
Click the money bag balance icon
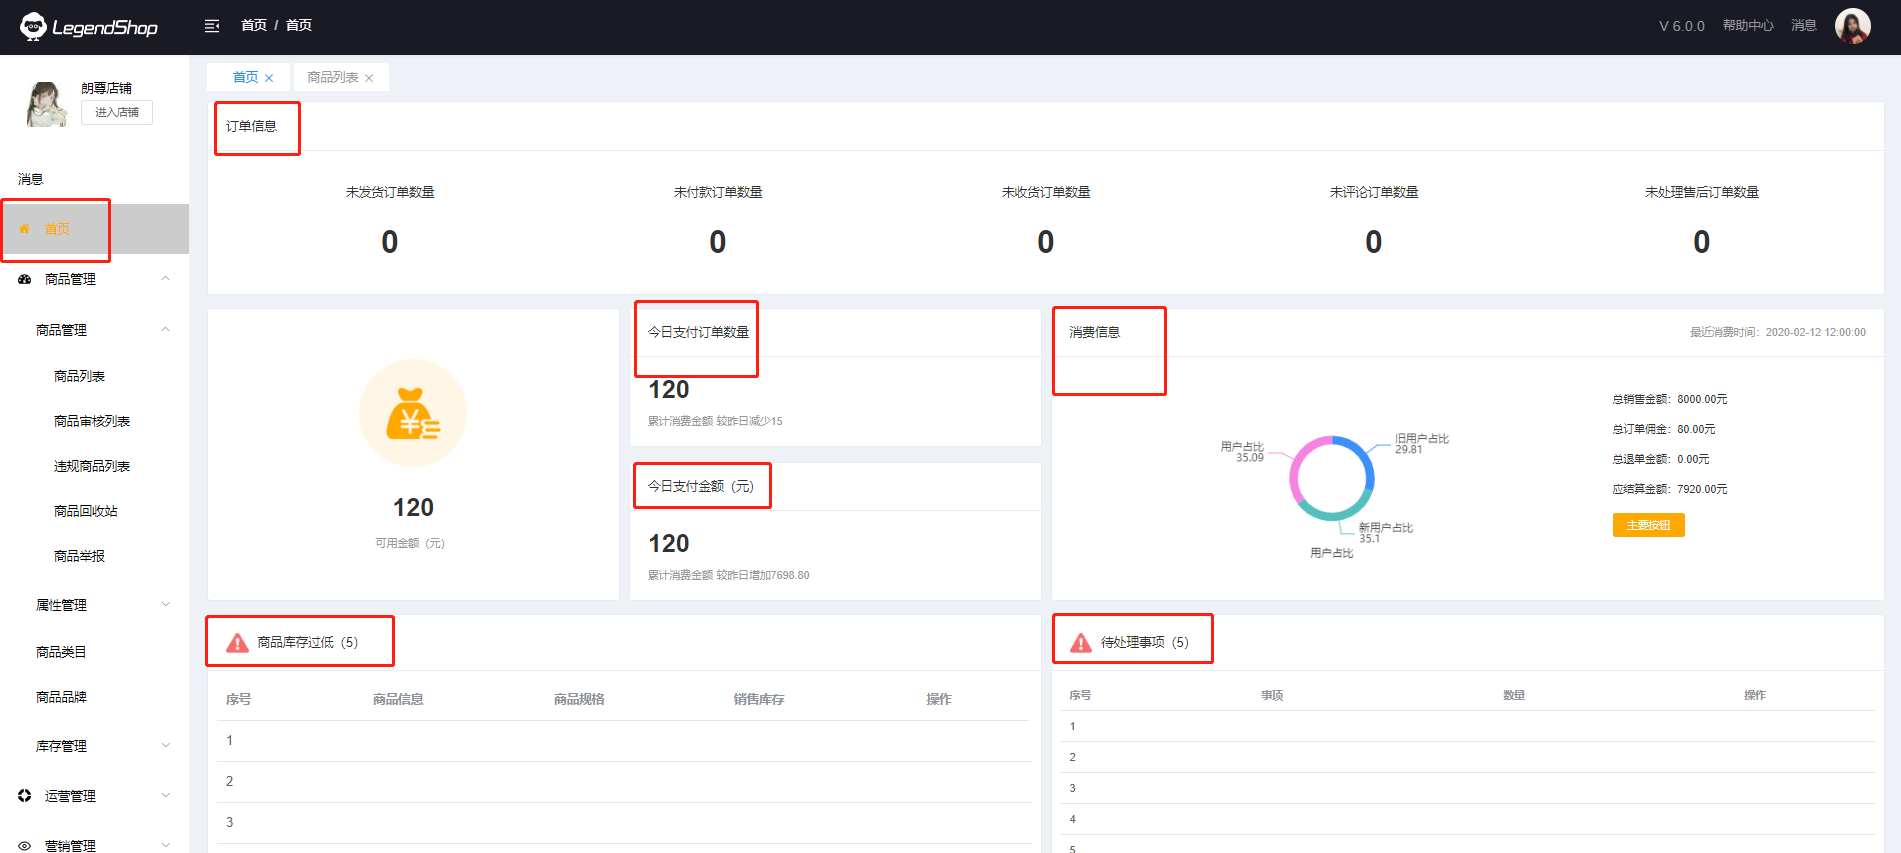pos(413,413)
